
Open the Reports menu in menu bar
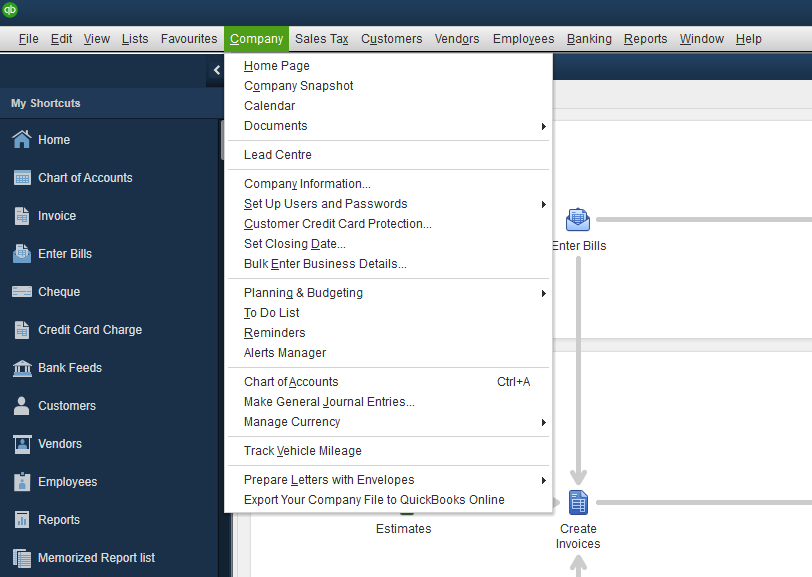click(x=645, y=39)
